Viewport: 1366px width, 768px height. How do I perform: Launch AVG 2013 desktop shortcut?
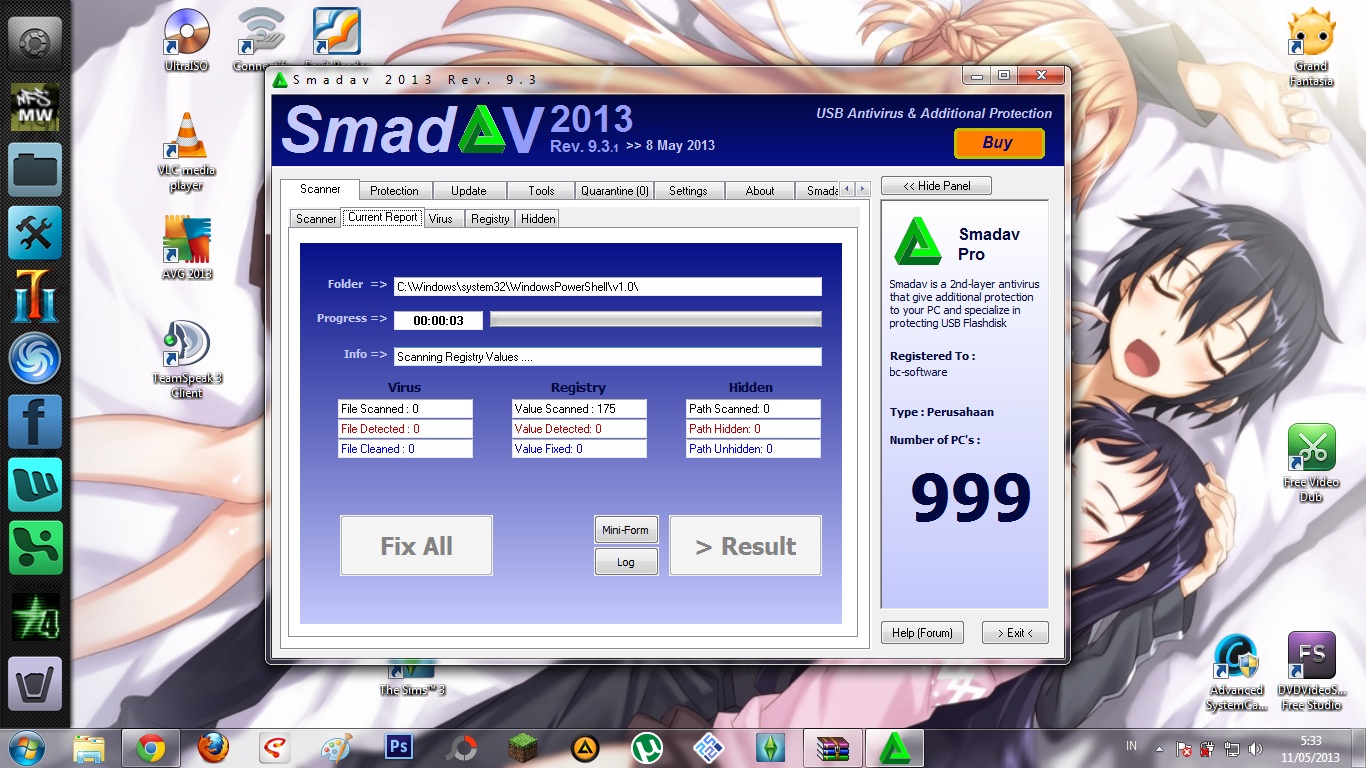click(x=187, y=248)
